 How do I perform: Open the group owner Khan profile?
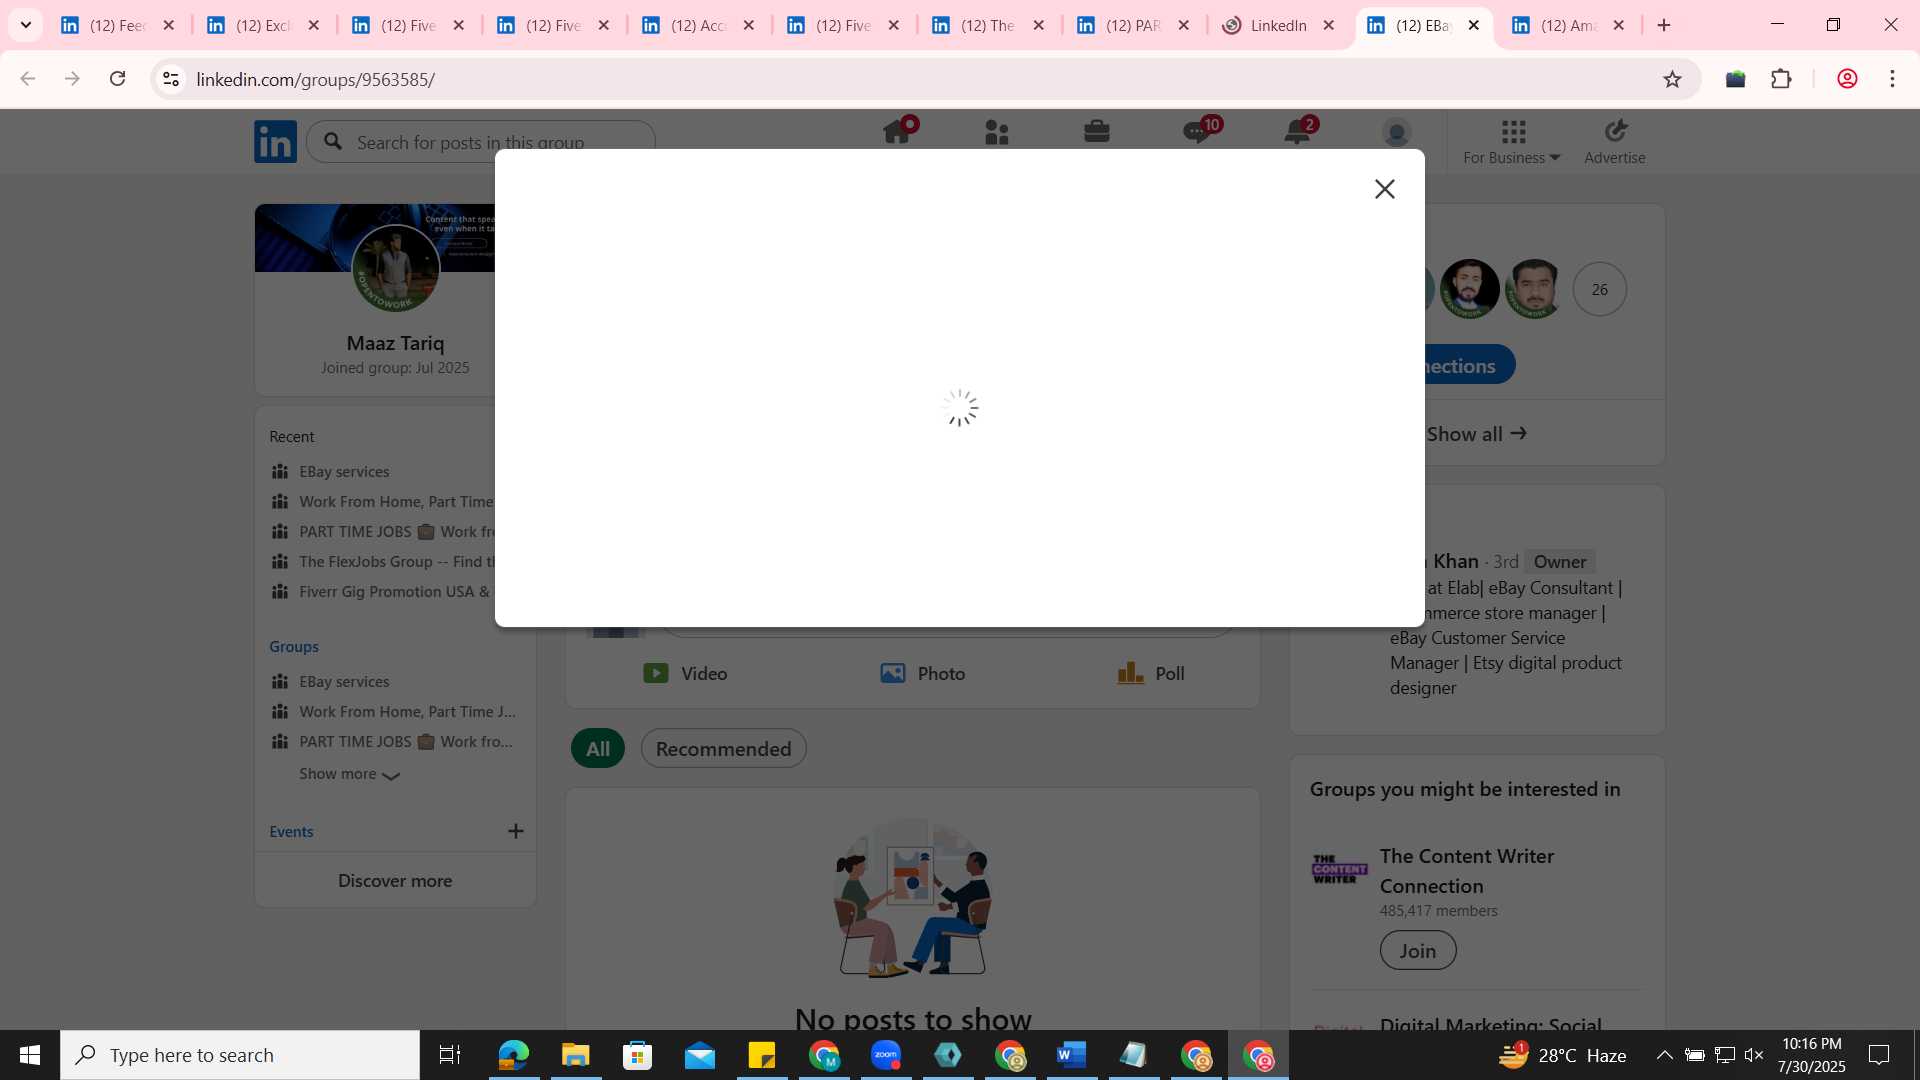tap(1455, 561)
